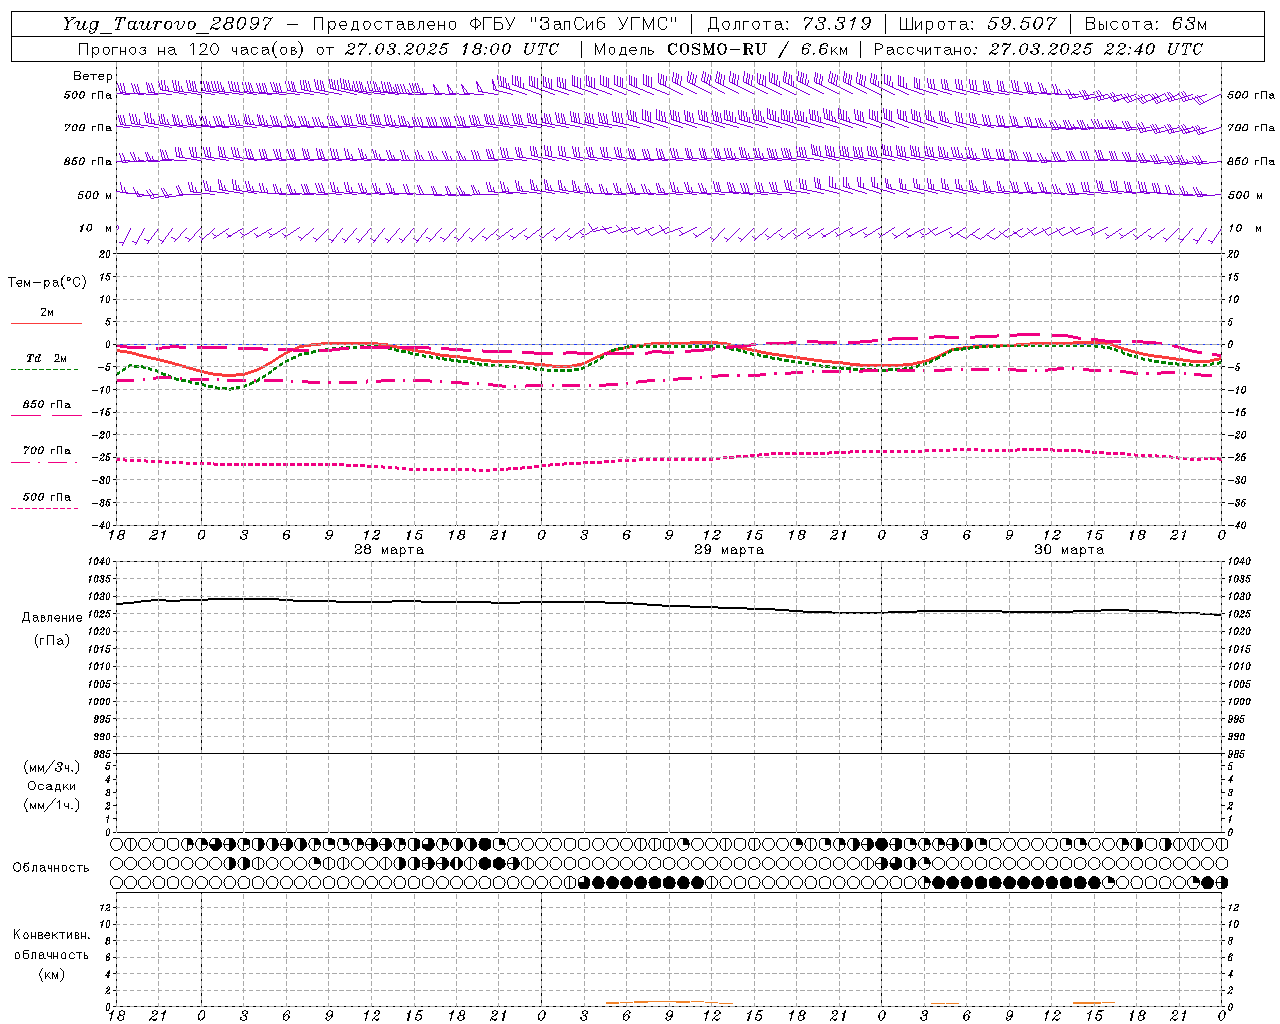Click the Td 2м dew point legend entry
The height and width of the screenshot is (1024, 1280).
click(47, 358)
